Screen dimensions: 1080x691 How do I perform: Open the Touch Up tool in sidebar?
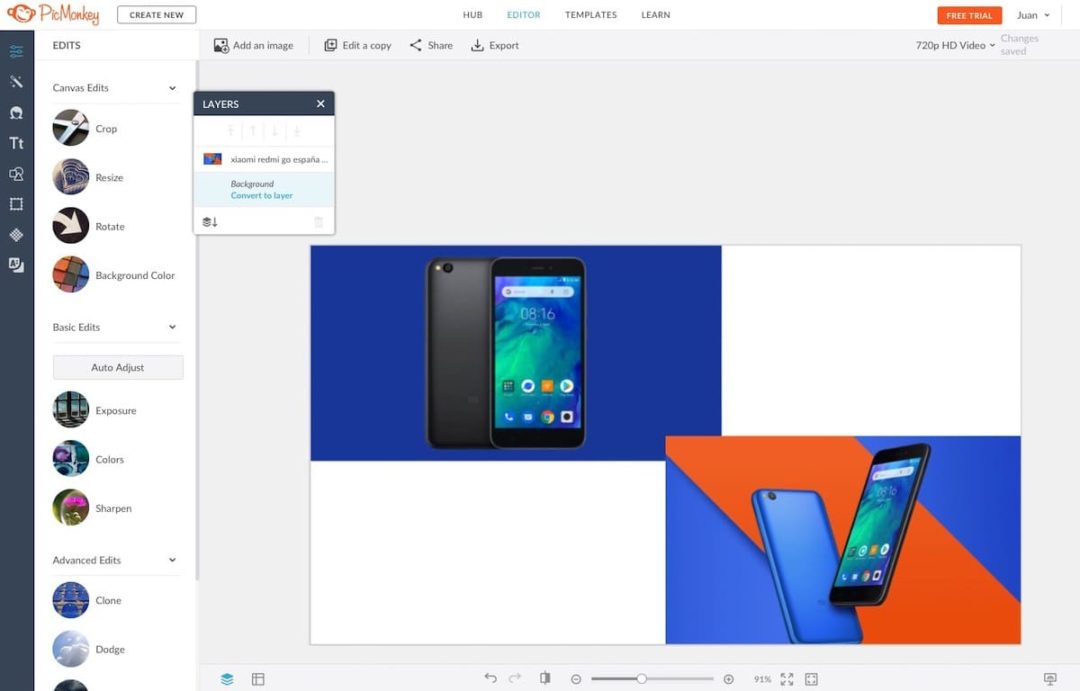pos(16,113)
